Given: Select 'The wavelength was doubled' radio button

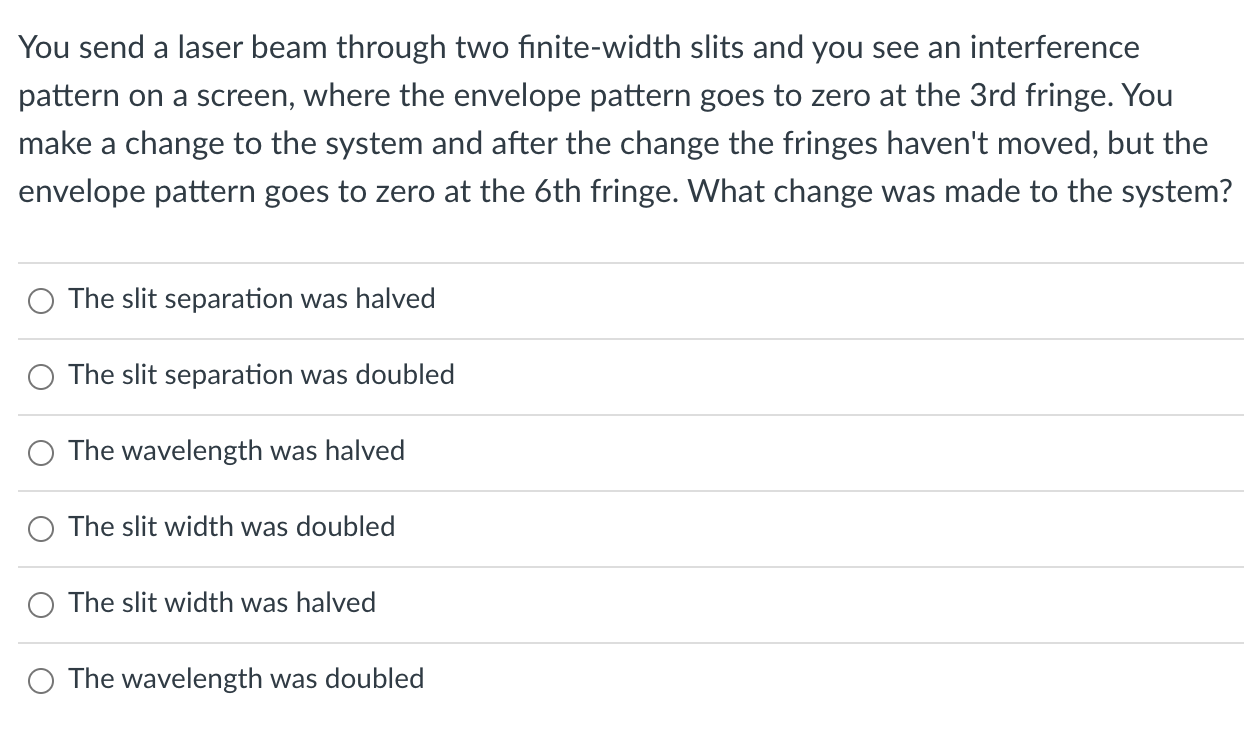Looking at the screenshot, I should coord(40,681).
